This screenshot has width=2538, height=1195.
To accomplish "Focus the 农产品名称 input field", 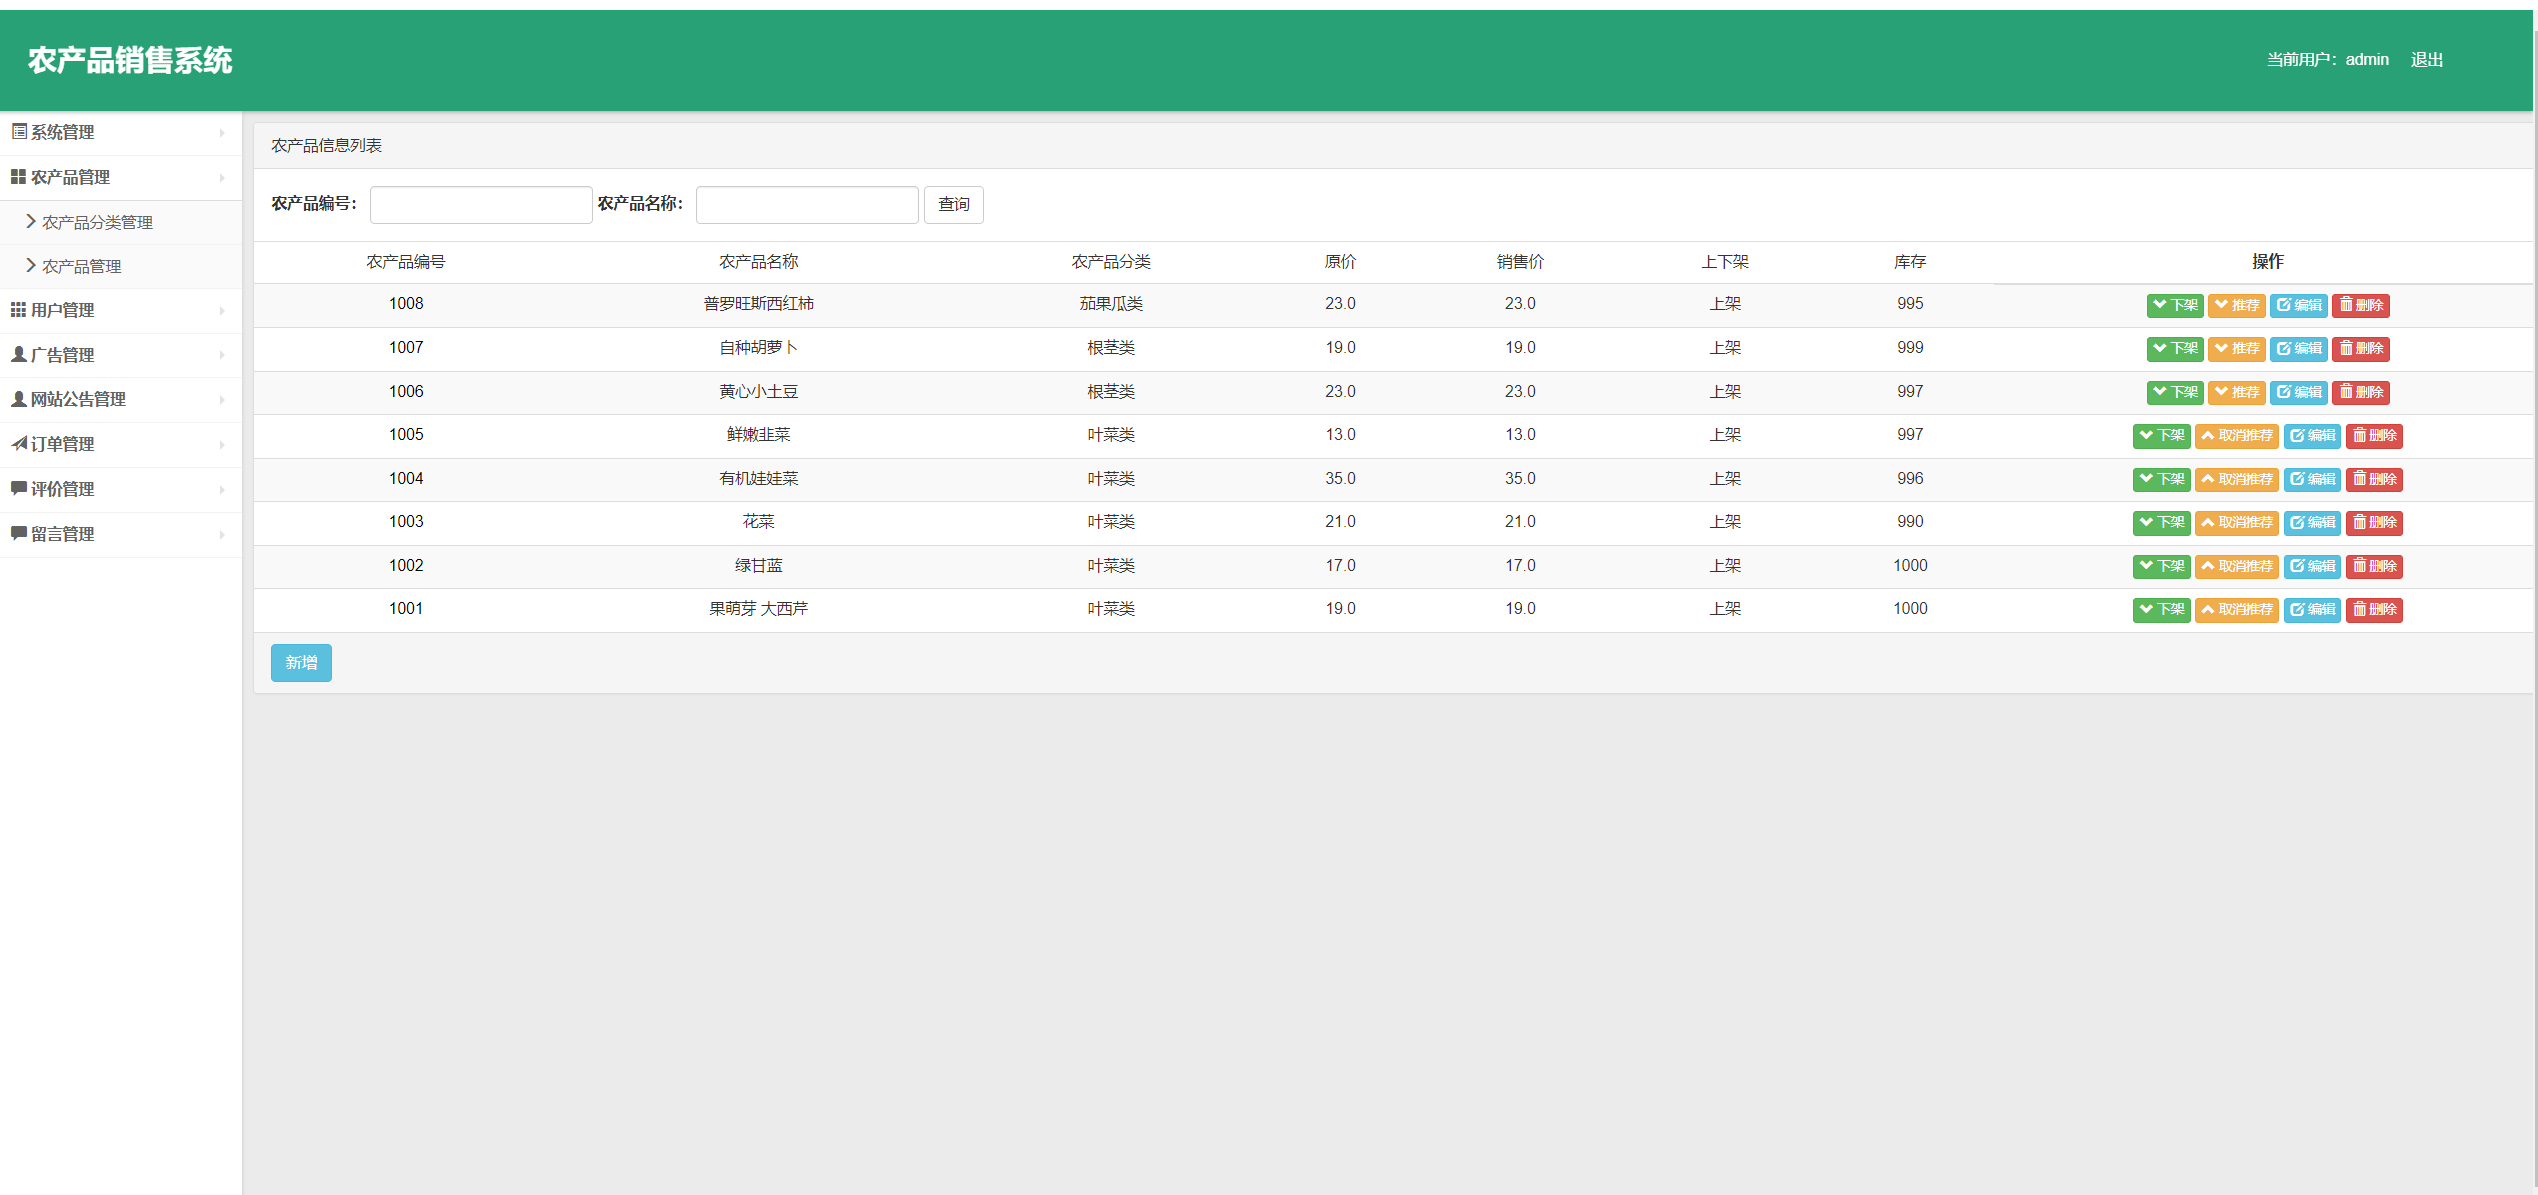I will point(806,204).
